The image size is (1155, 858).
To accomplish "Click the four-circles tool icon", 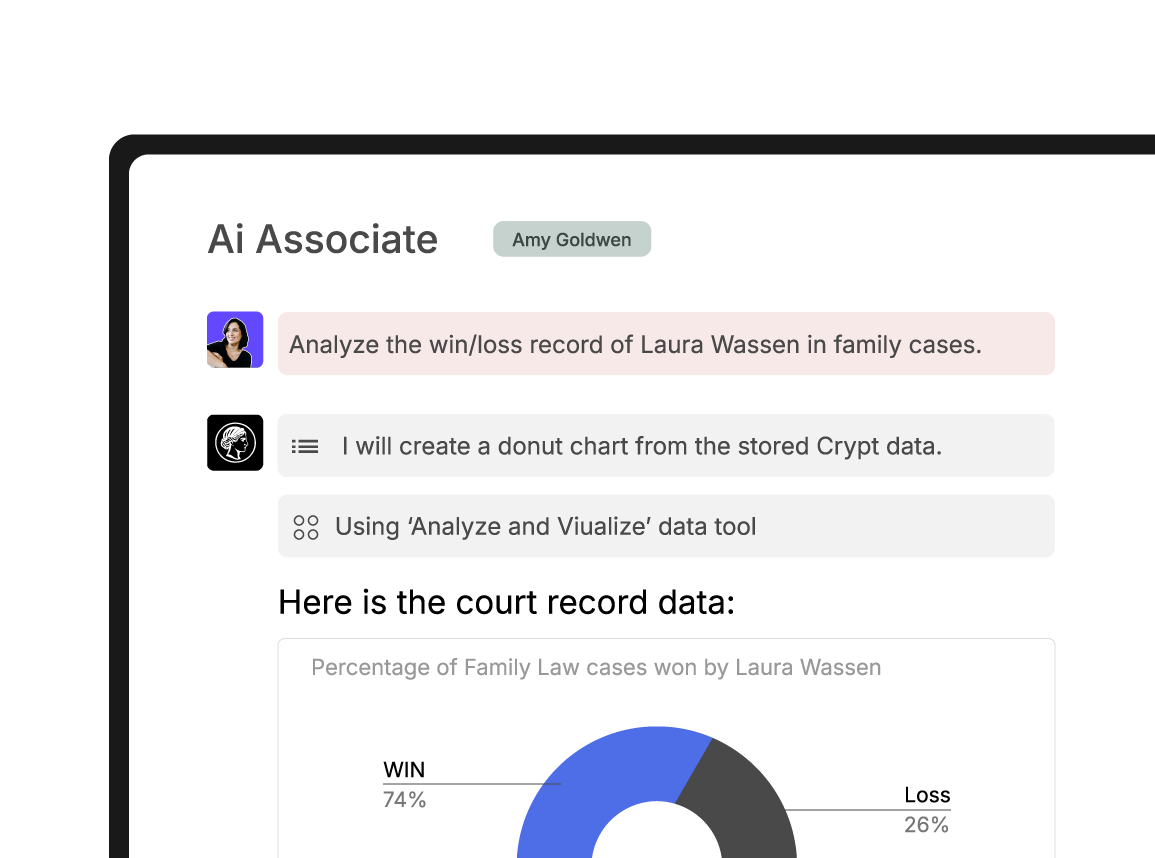I will click(x=306, y=527).
